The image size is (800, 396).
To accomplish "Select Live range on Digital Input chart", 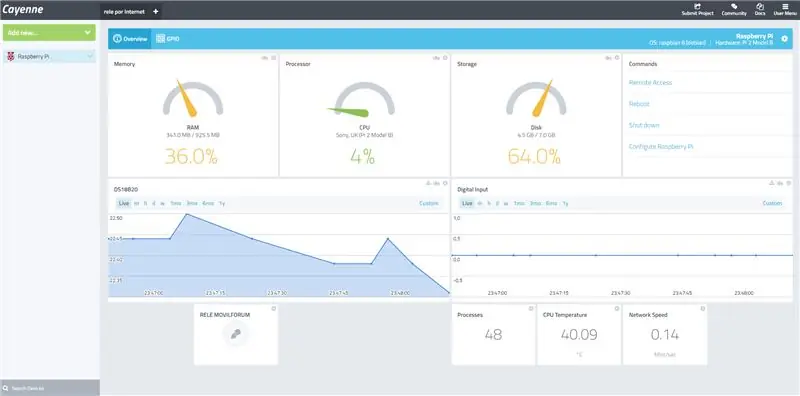I will tap(467, 203).
